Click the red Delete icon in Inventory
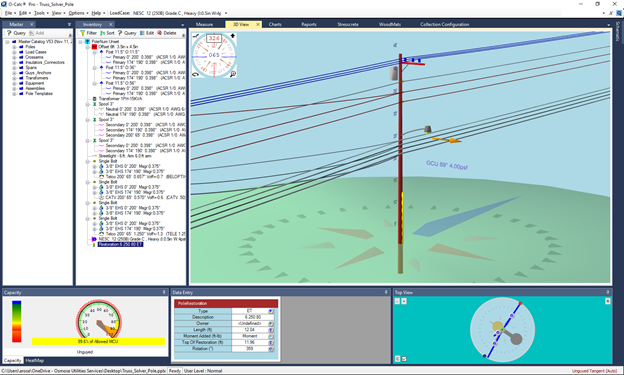 160,33
